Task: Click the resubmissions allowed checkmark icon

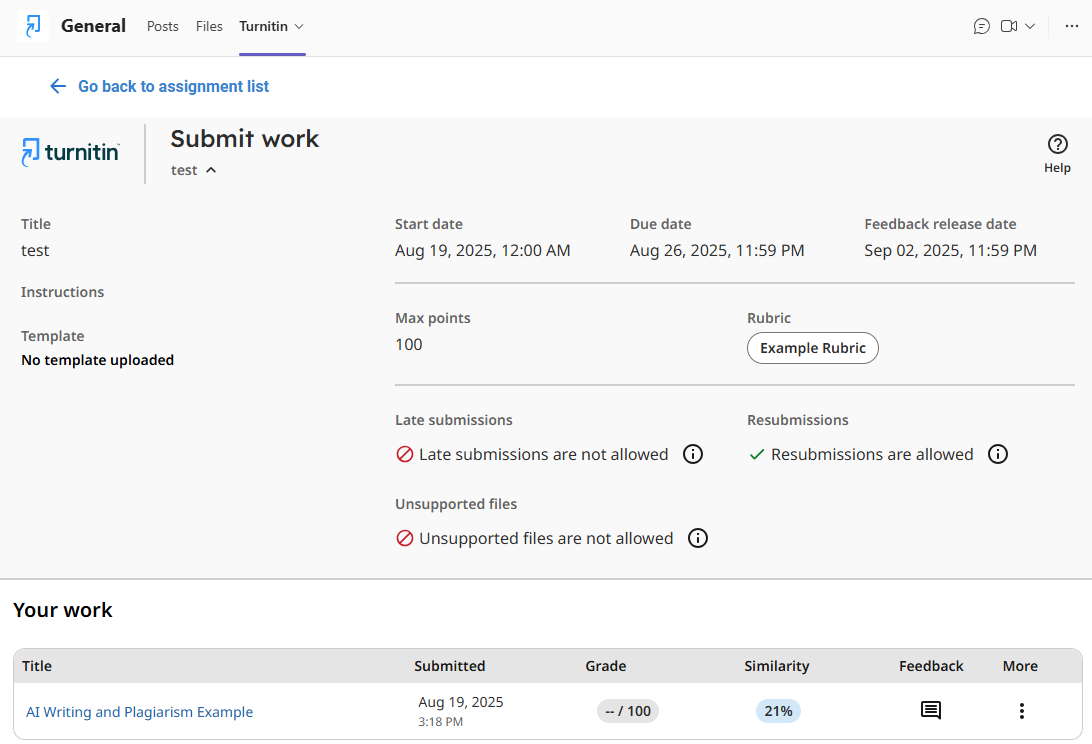Action: pos(756,454)
